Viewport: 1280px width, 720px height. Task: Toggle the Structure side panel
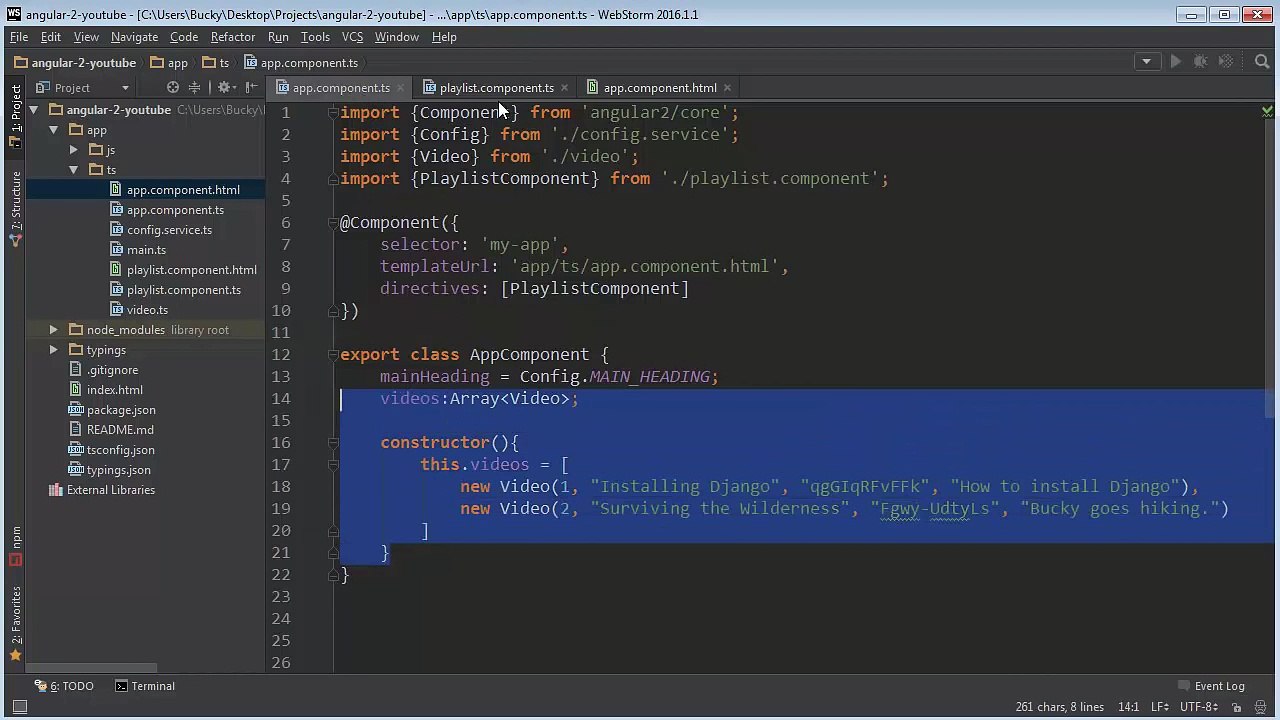15,208
